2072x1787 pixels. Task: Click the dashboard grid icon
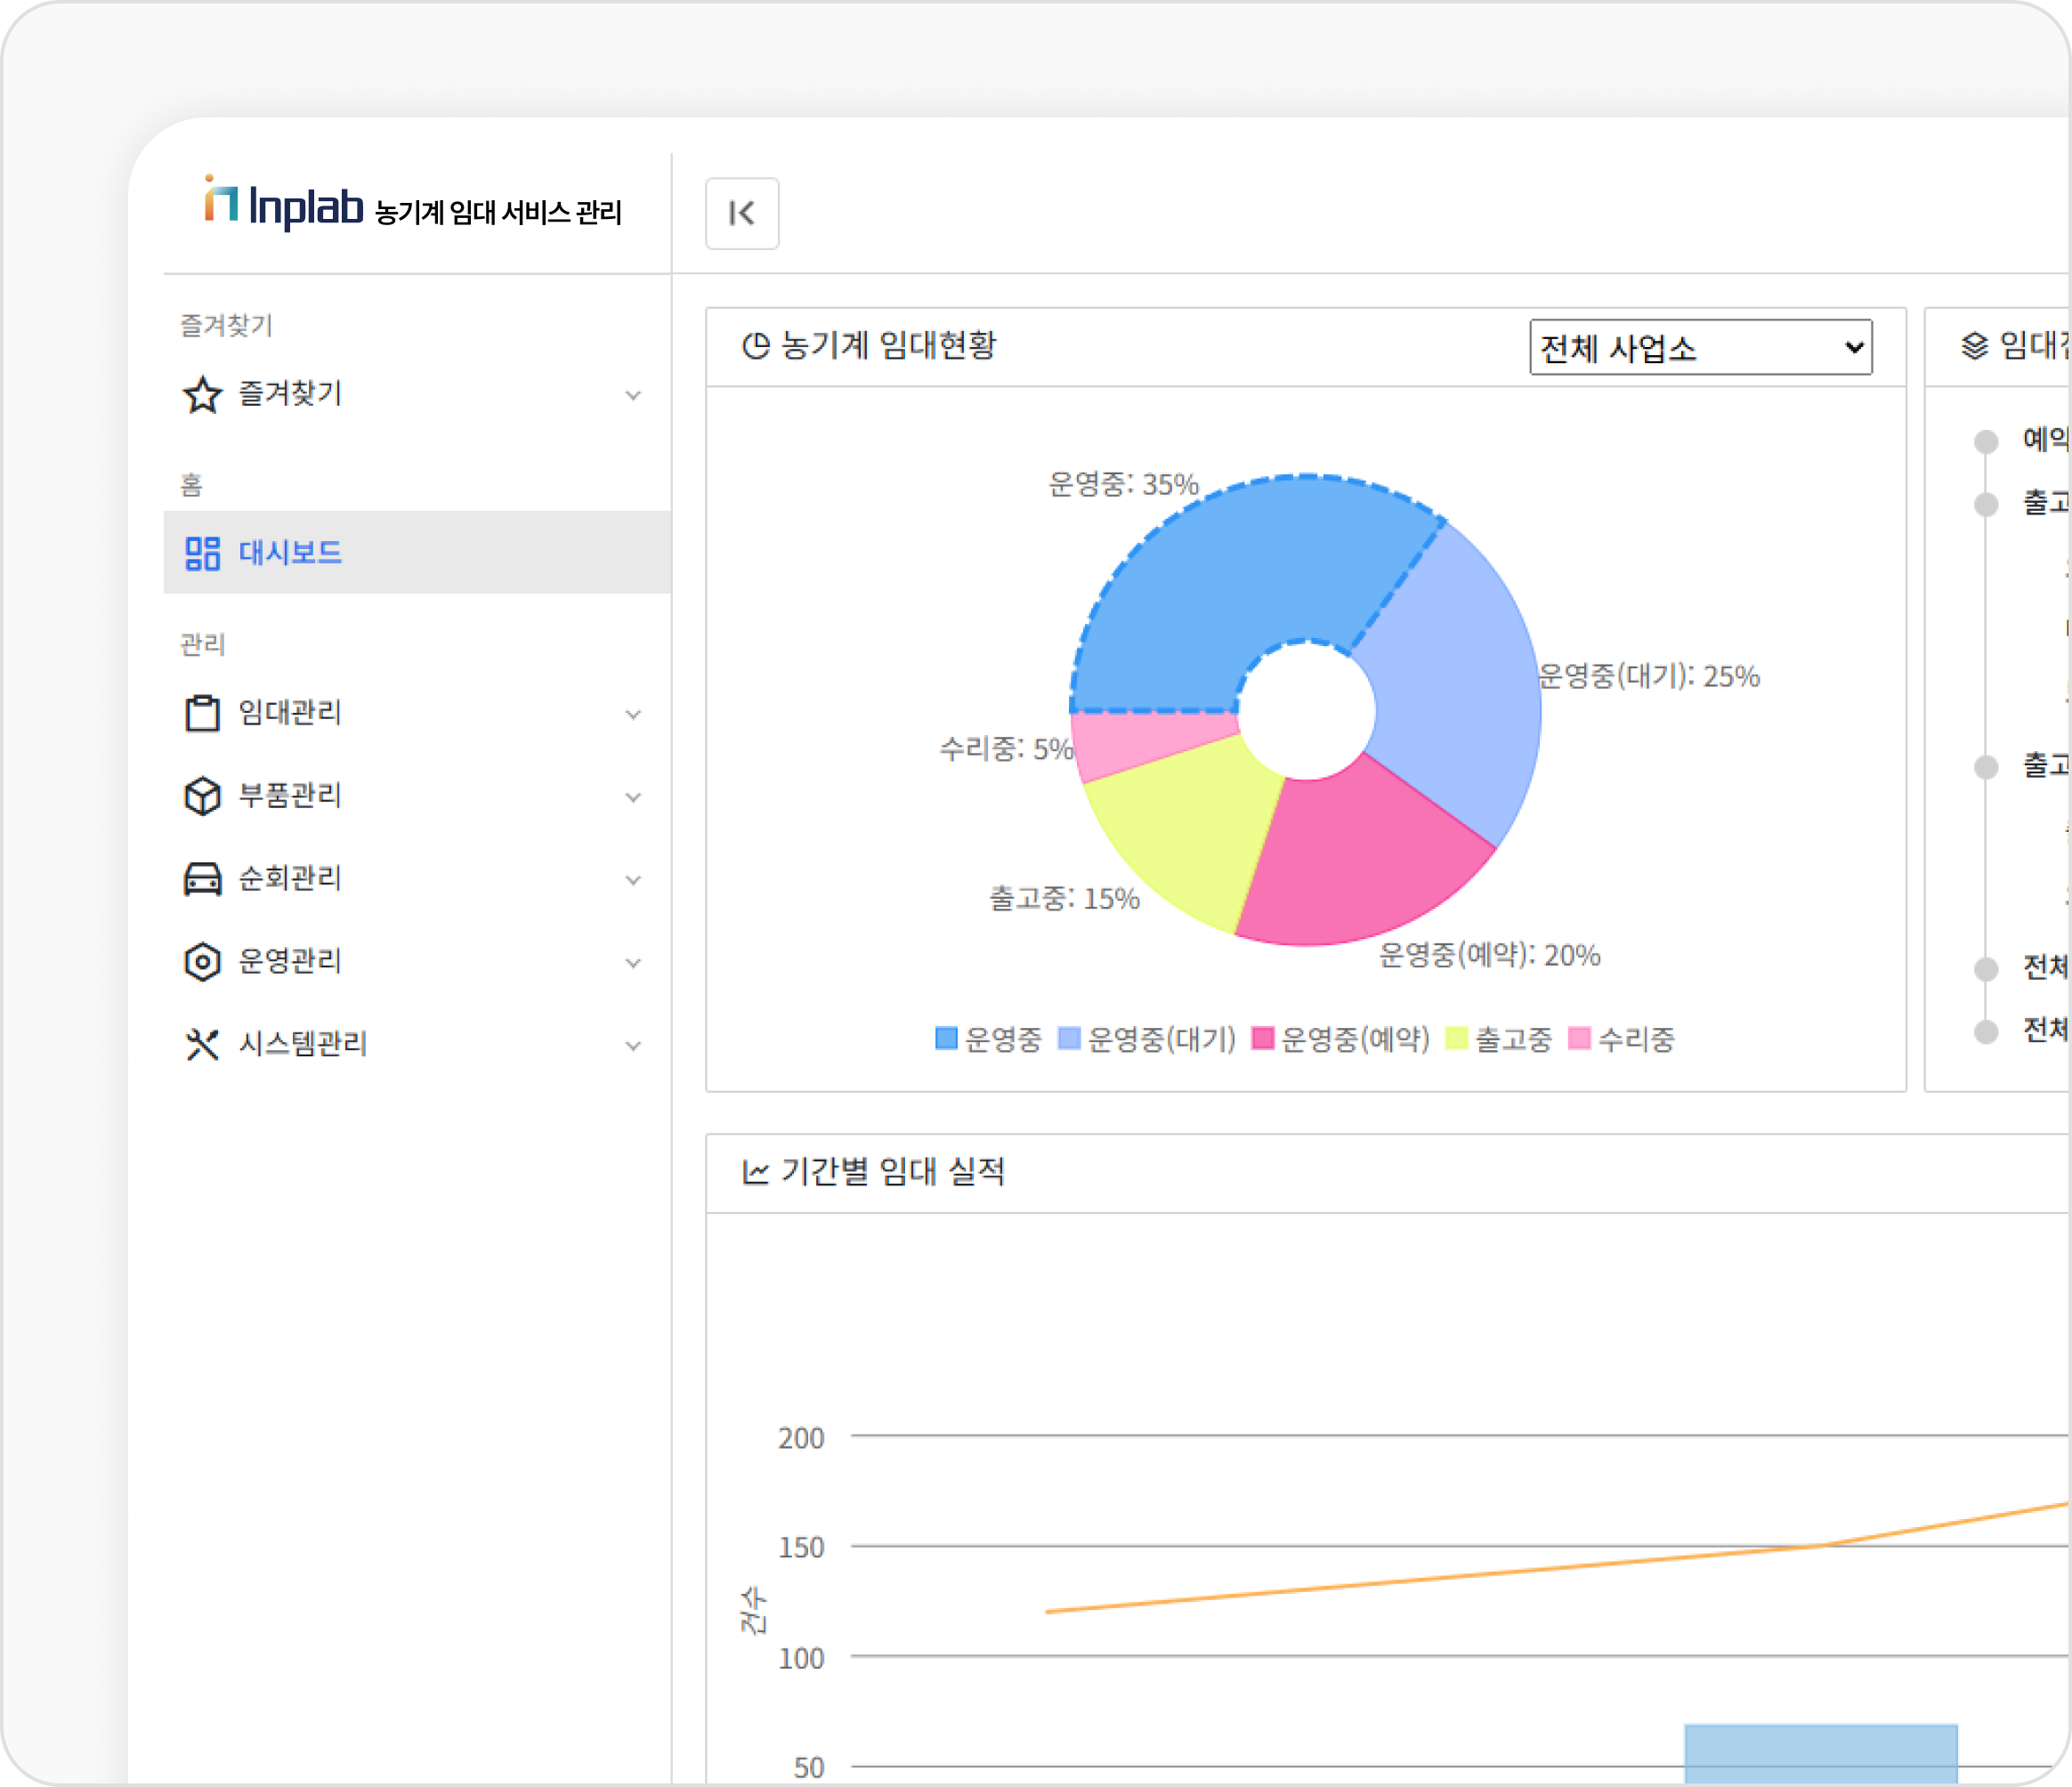coord(202,553)
